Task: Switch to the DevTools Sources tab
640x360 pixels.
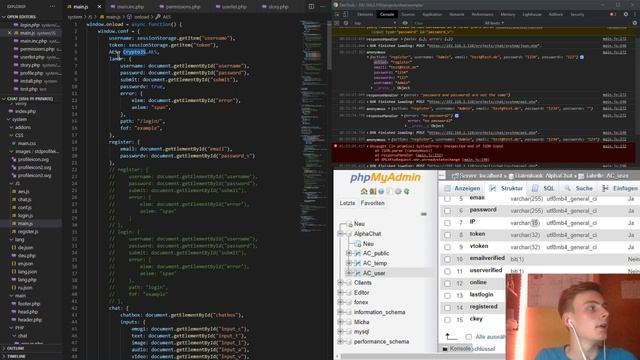Action: click(408, 14)
